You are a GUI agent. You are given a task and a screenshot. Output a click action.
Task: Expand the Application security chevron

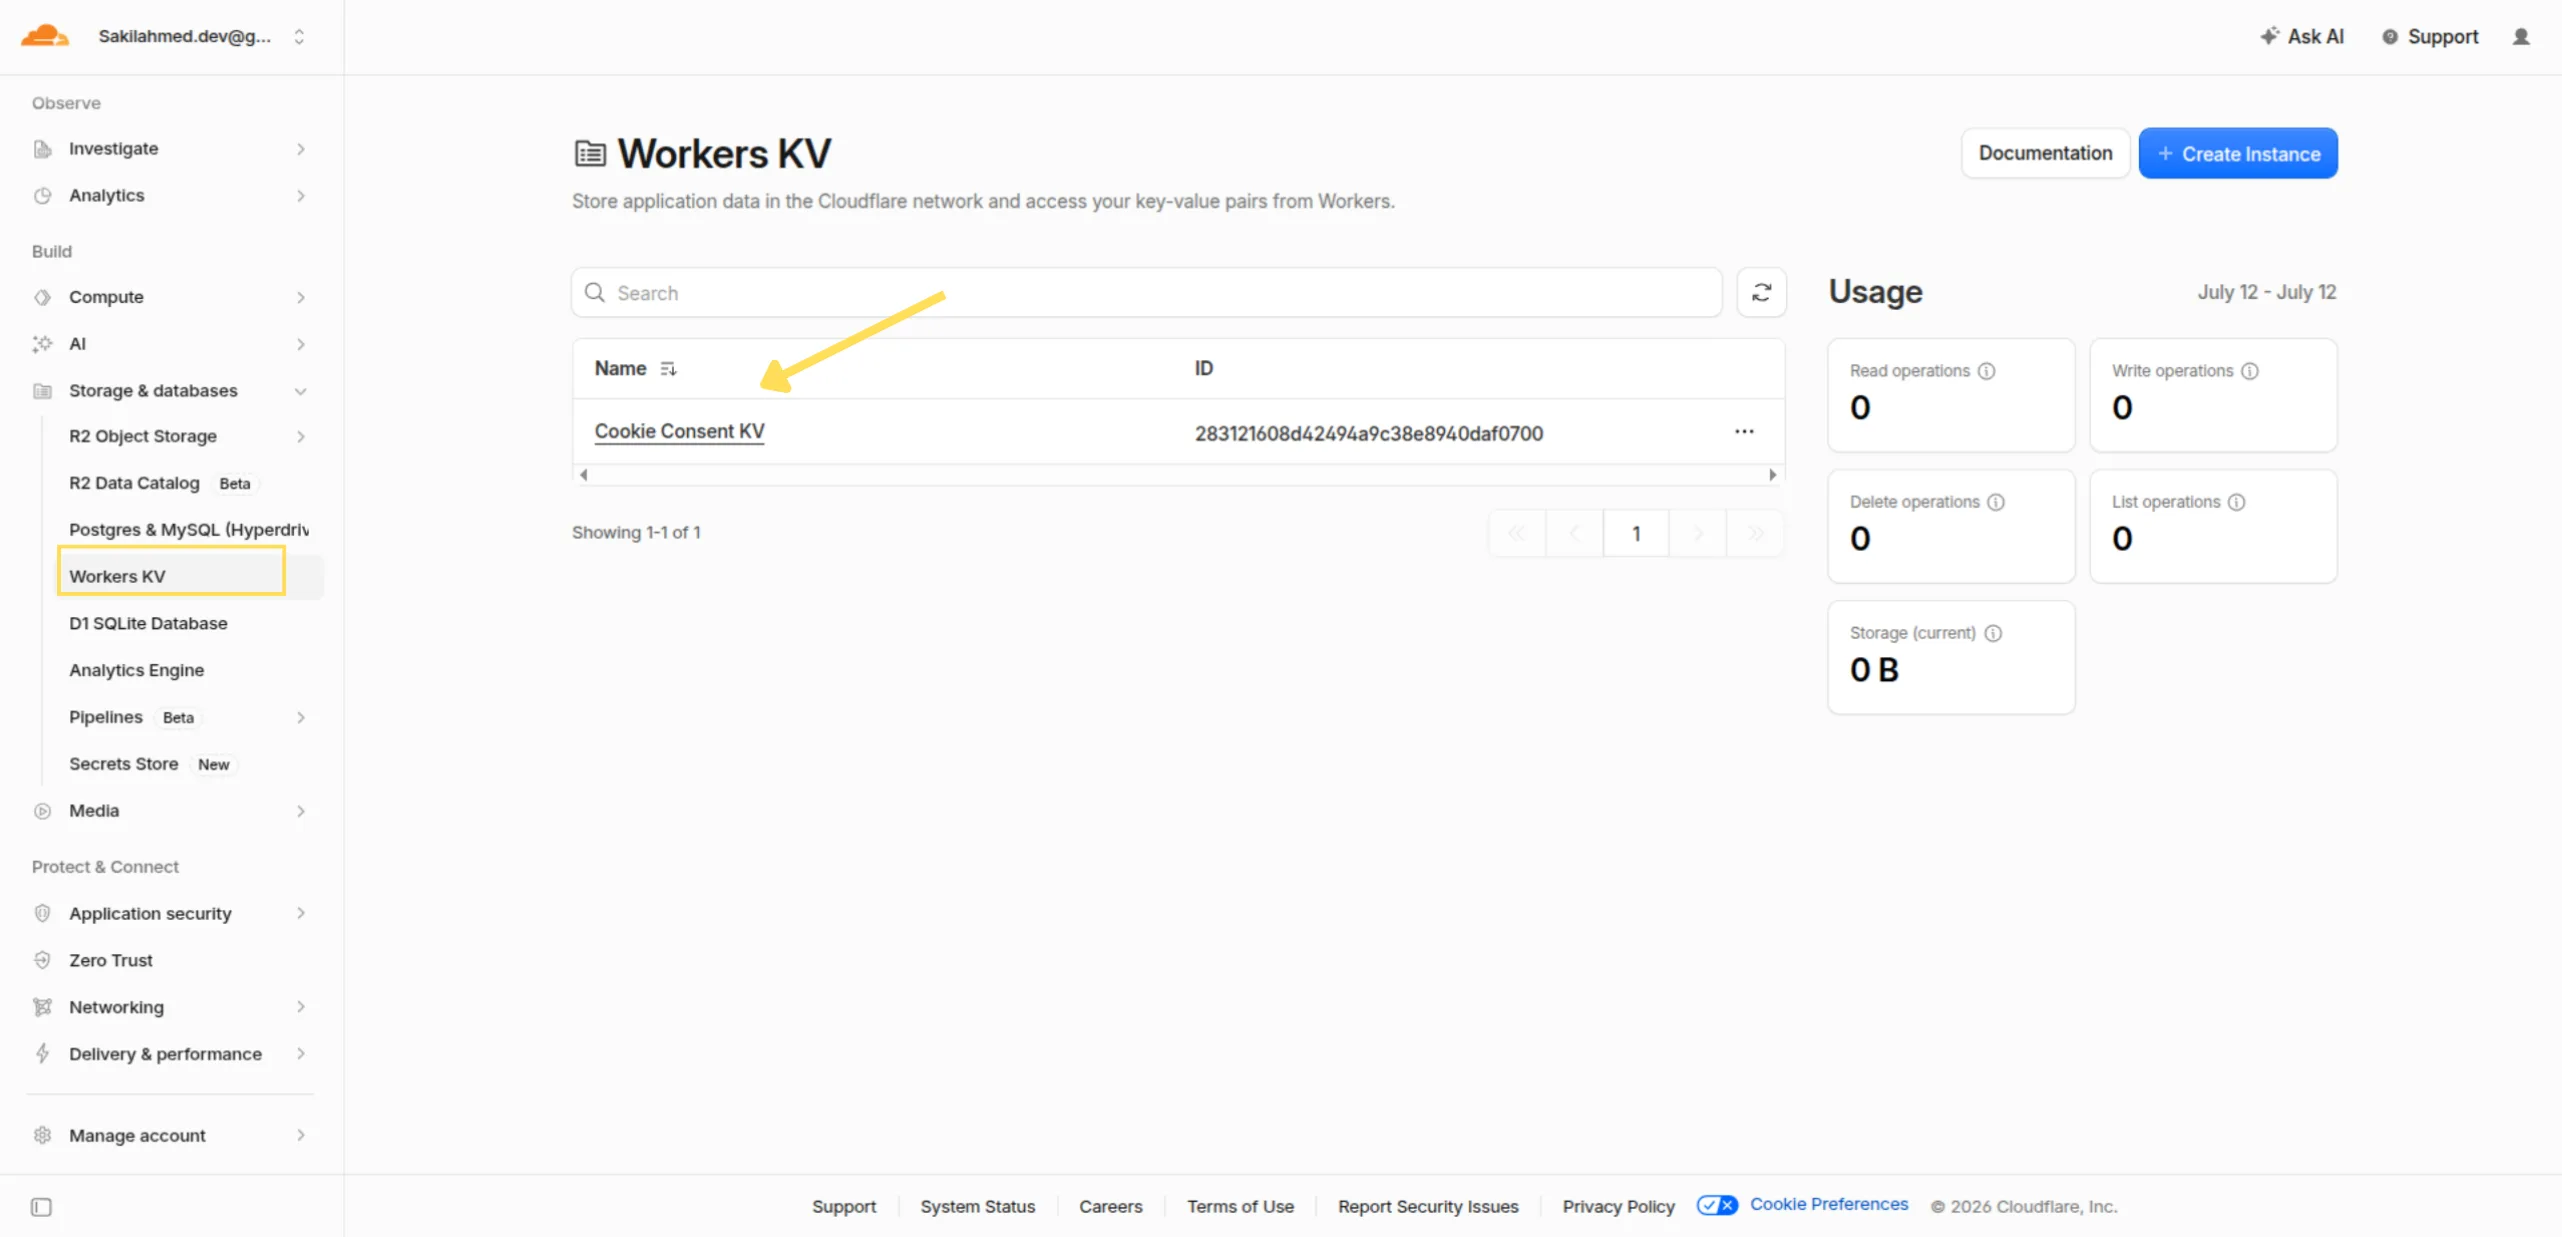tap(301, 913)
